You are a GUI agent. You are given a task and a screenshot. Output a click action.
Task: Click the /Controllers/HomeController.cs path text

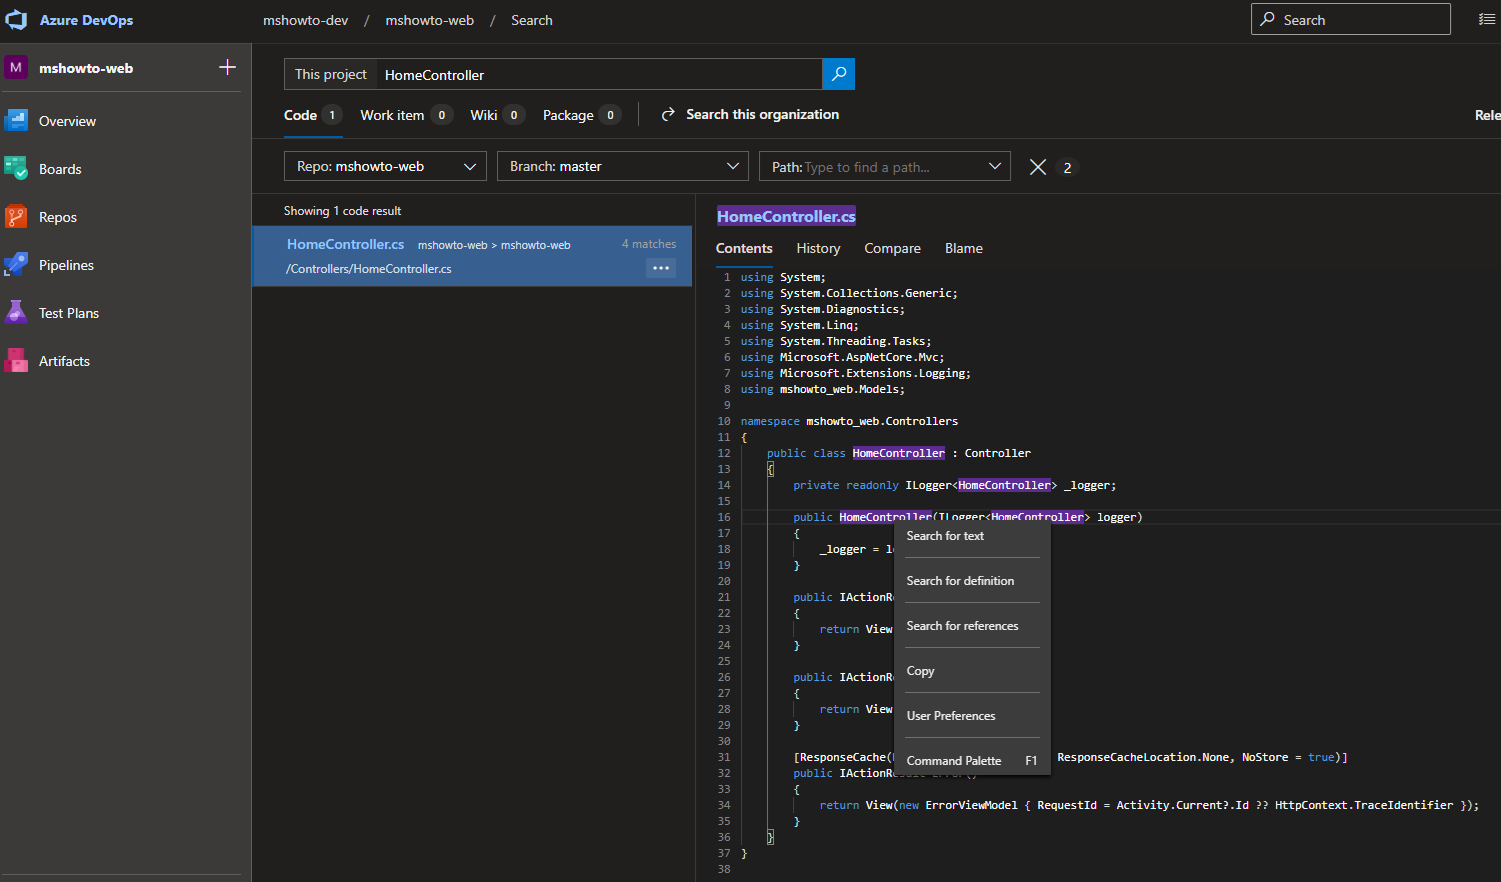369,269
